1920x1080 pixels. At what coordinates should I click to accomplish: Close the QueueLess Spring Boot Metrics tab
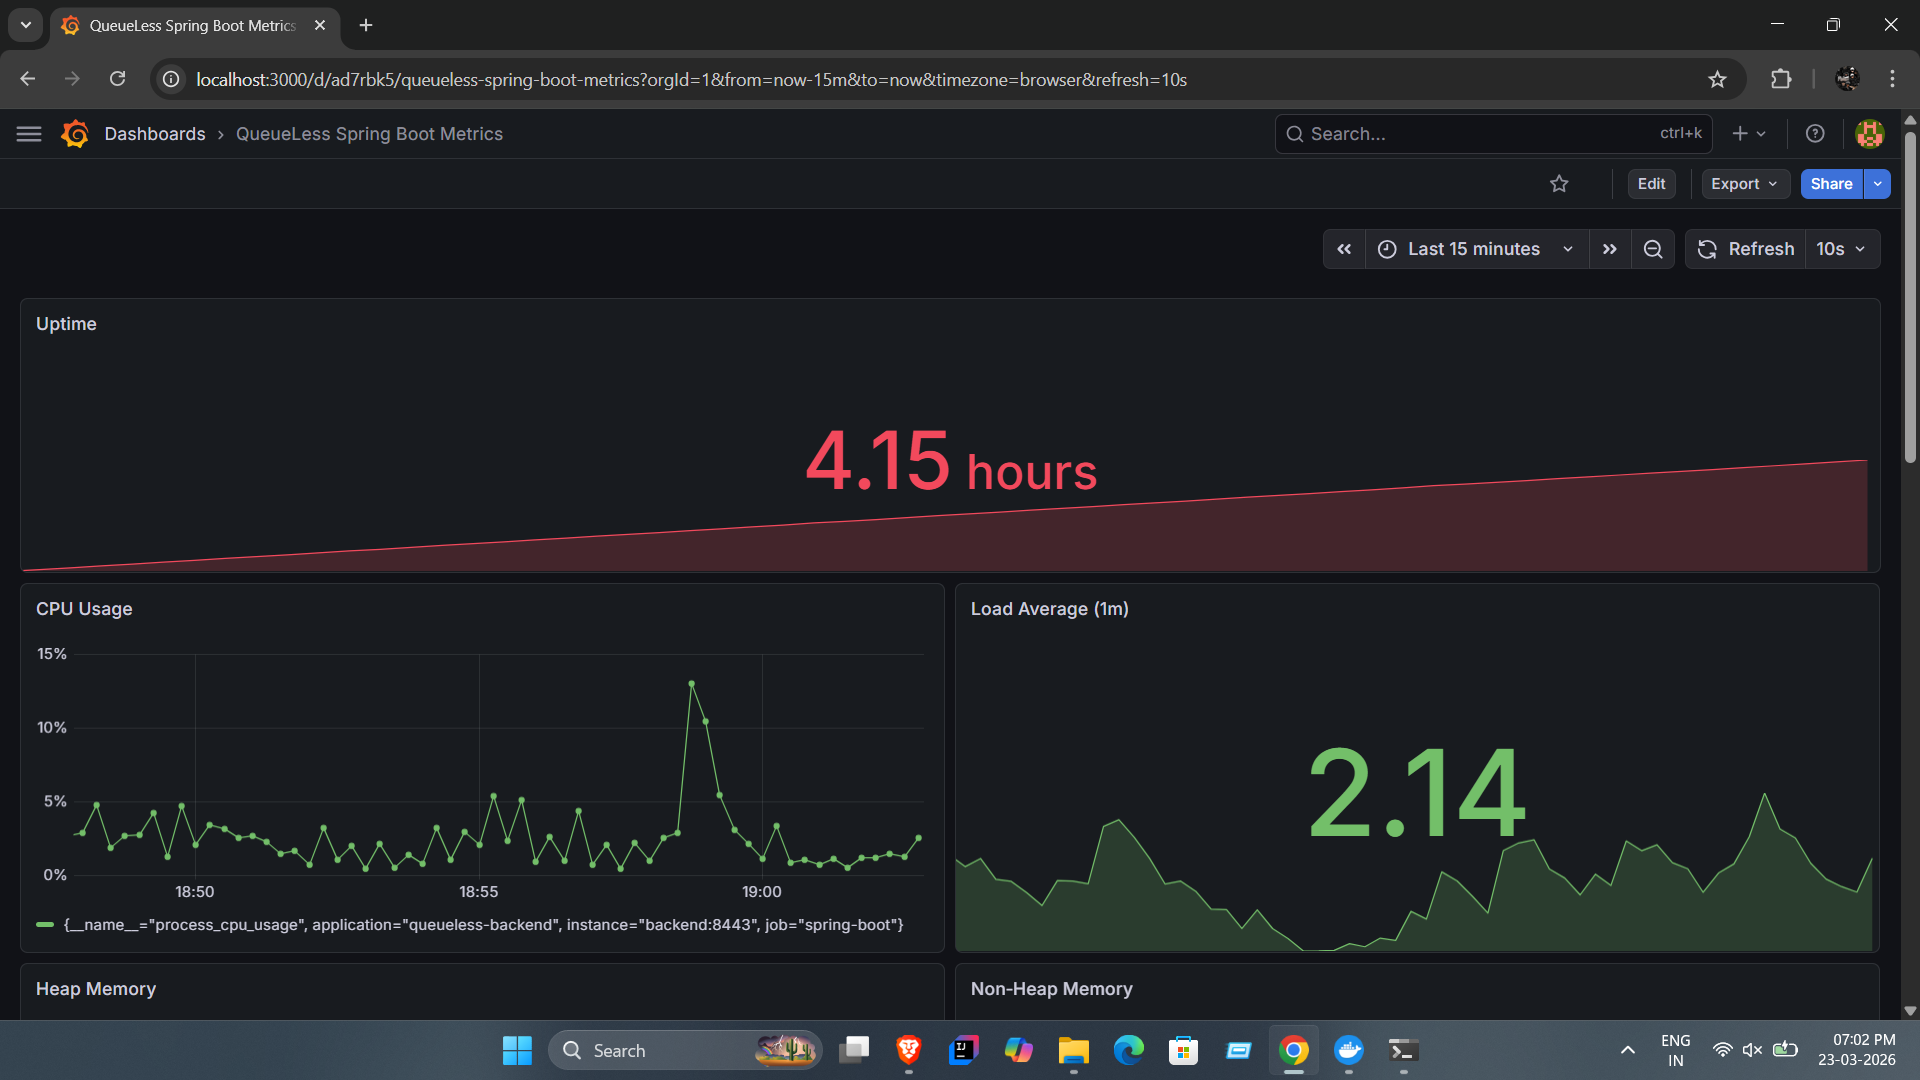(320, 26)
